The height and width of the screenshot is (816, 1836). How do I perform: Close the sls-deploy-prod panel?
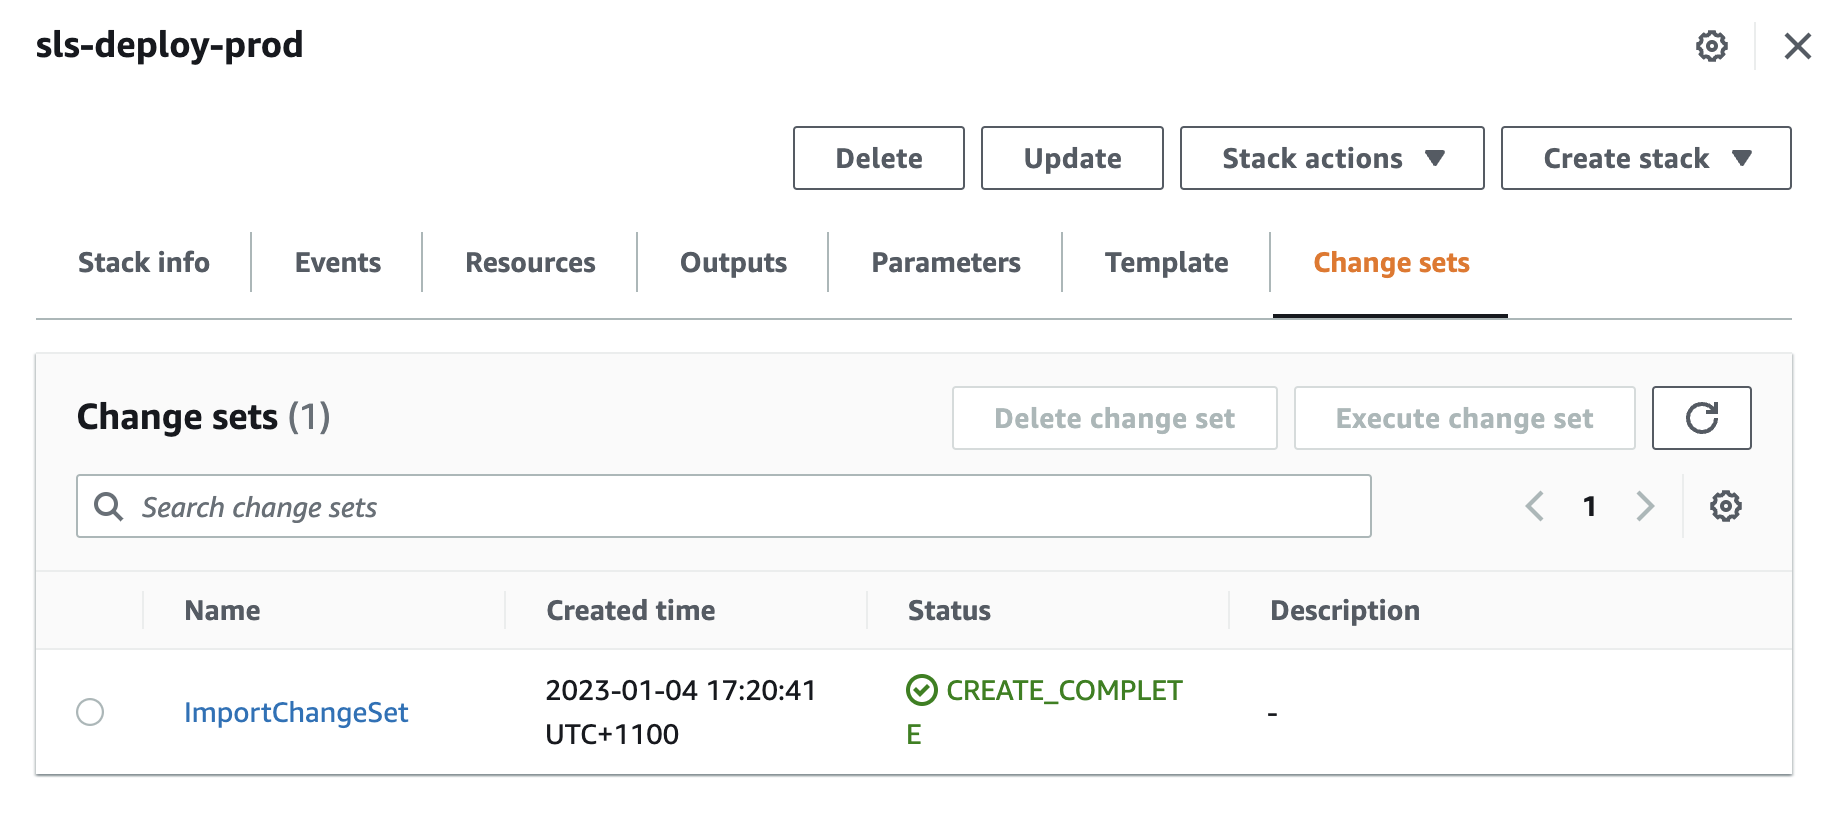tap(1797, 46)
